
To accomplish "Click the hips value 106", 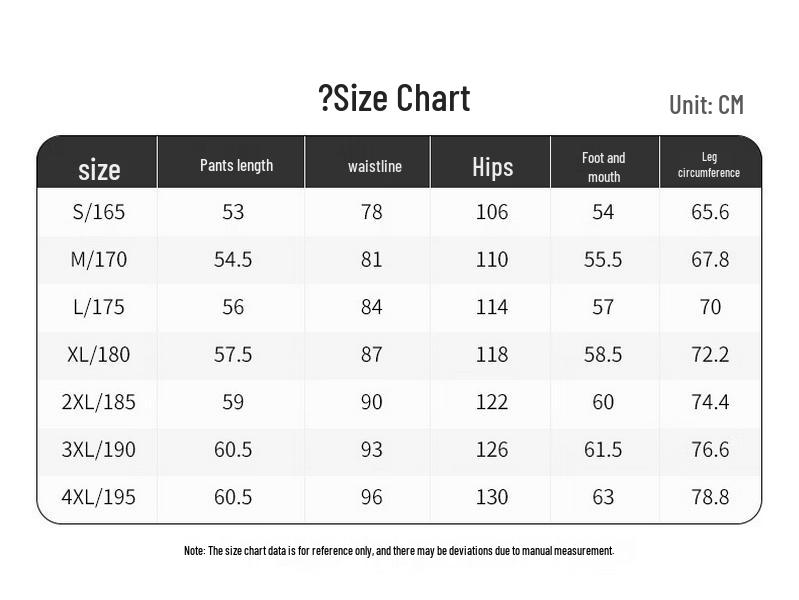I will [x=492, y=212].
